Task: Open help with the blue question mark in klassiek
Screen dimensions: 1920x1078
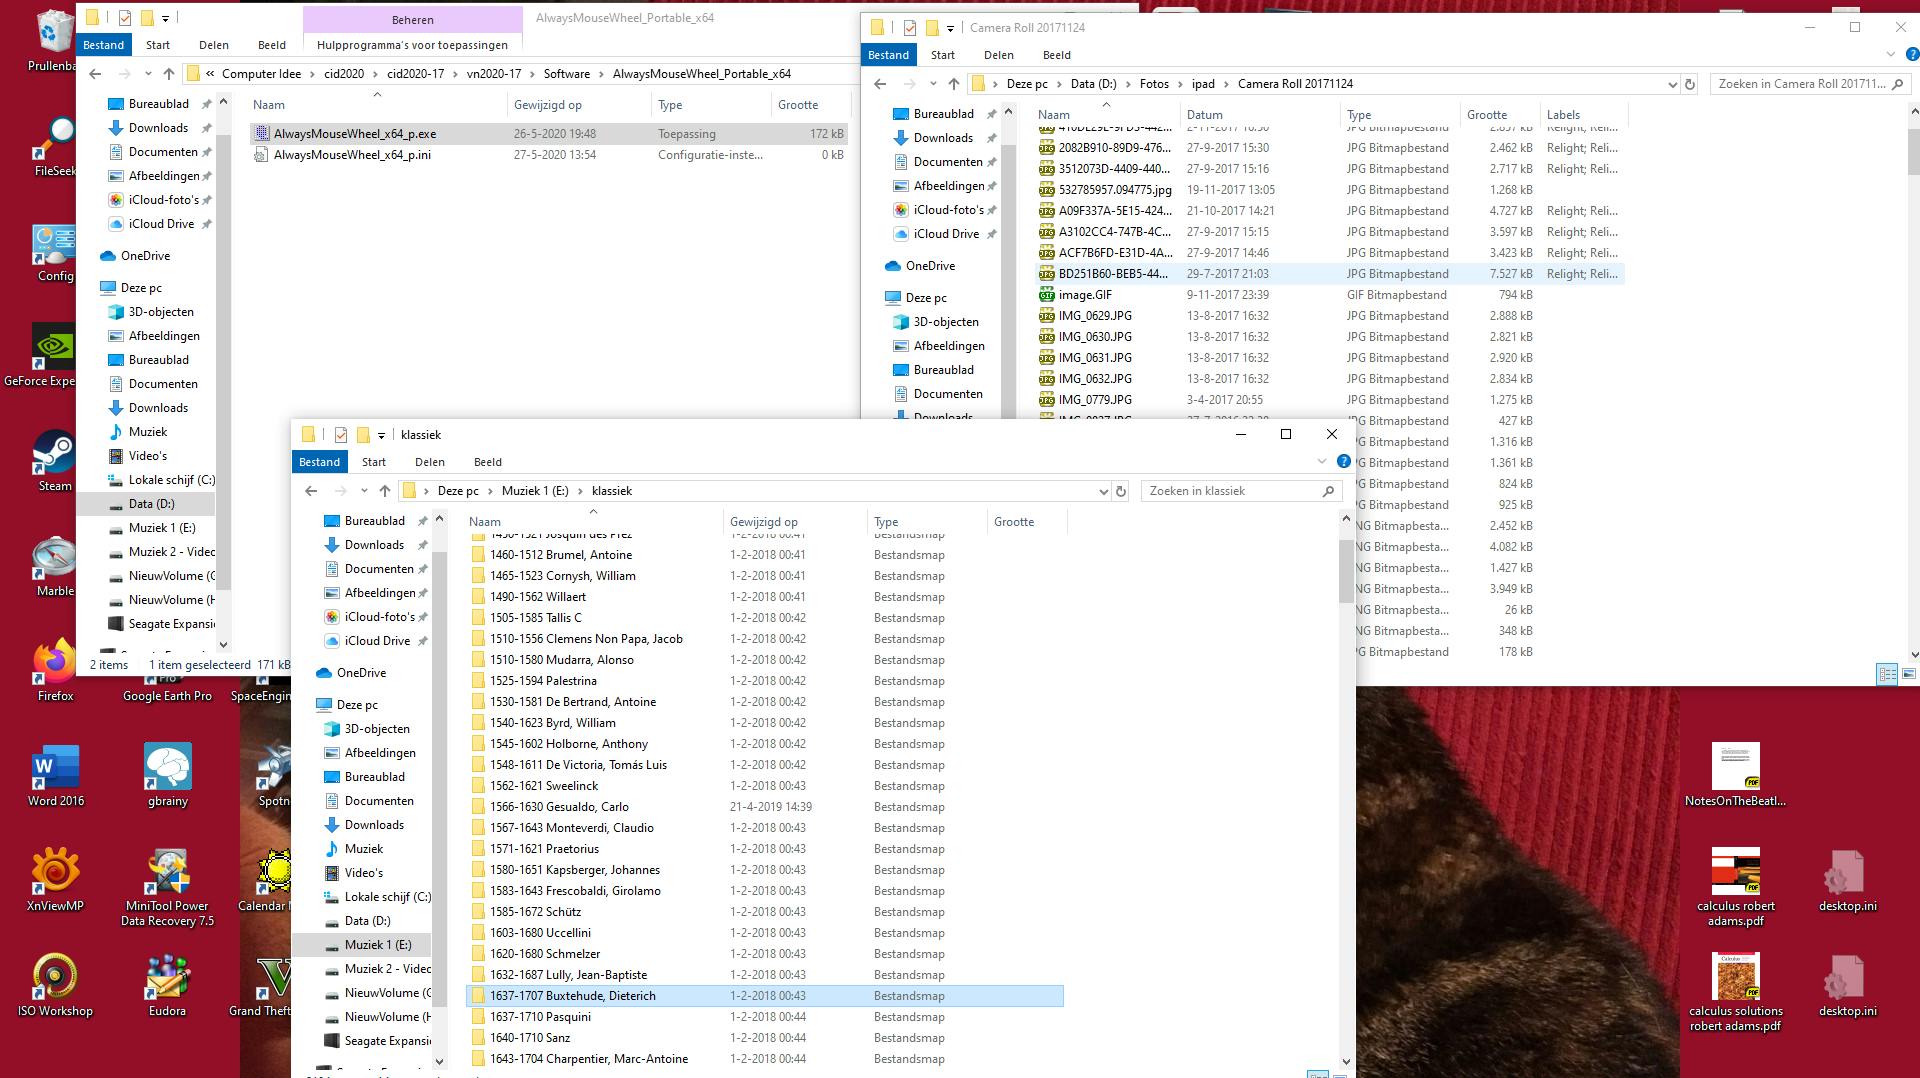Action: tap(1344, 462)
